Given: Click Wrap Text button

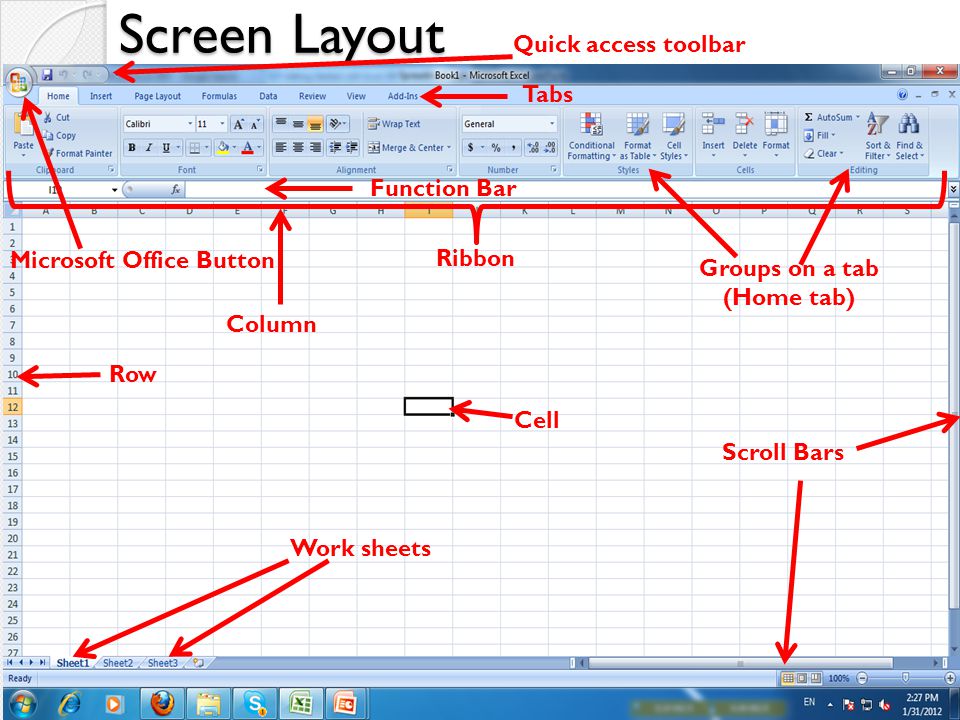Looking at the screenshot, I should click(x=394, y=124).
